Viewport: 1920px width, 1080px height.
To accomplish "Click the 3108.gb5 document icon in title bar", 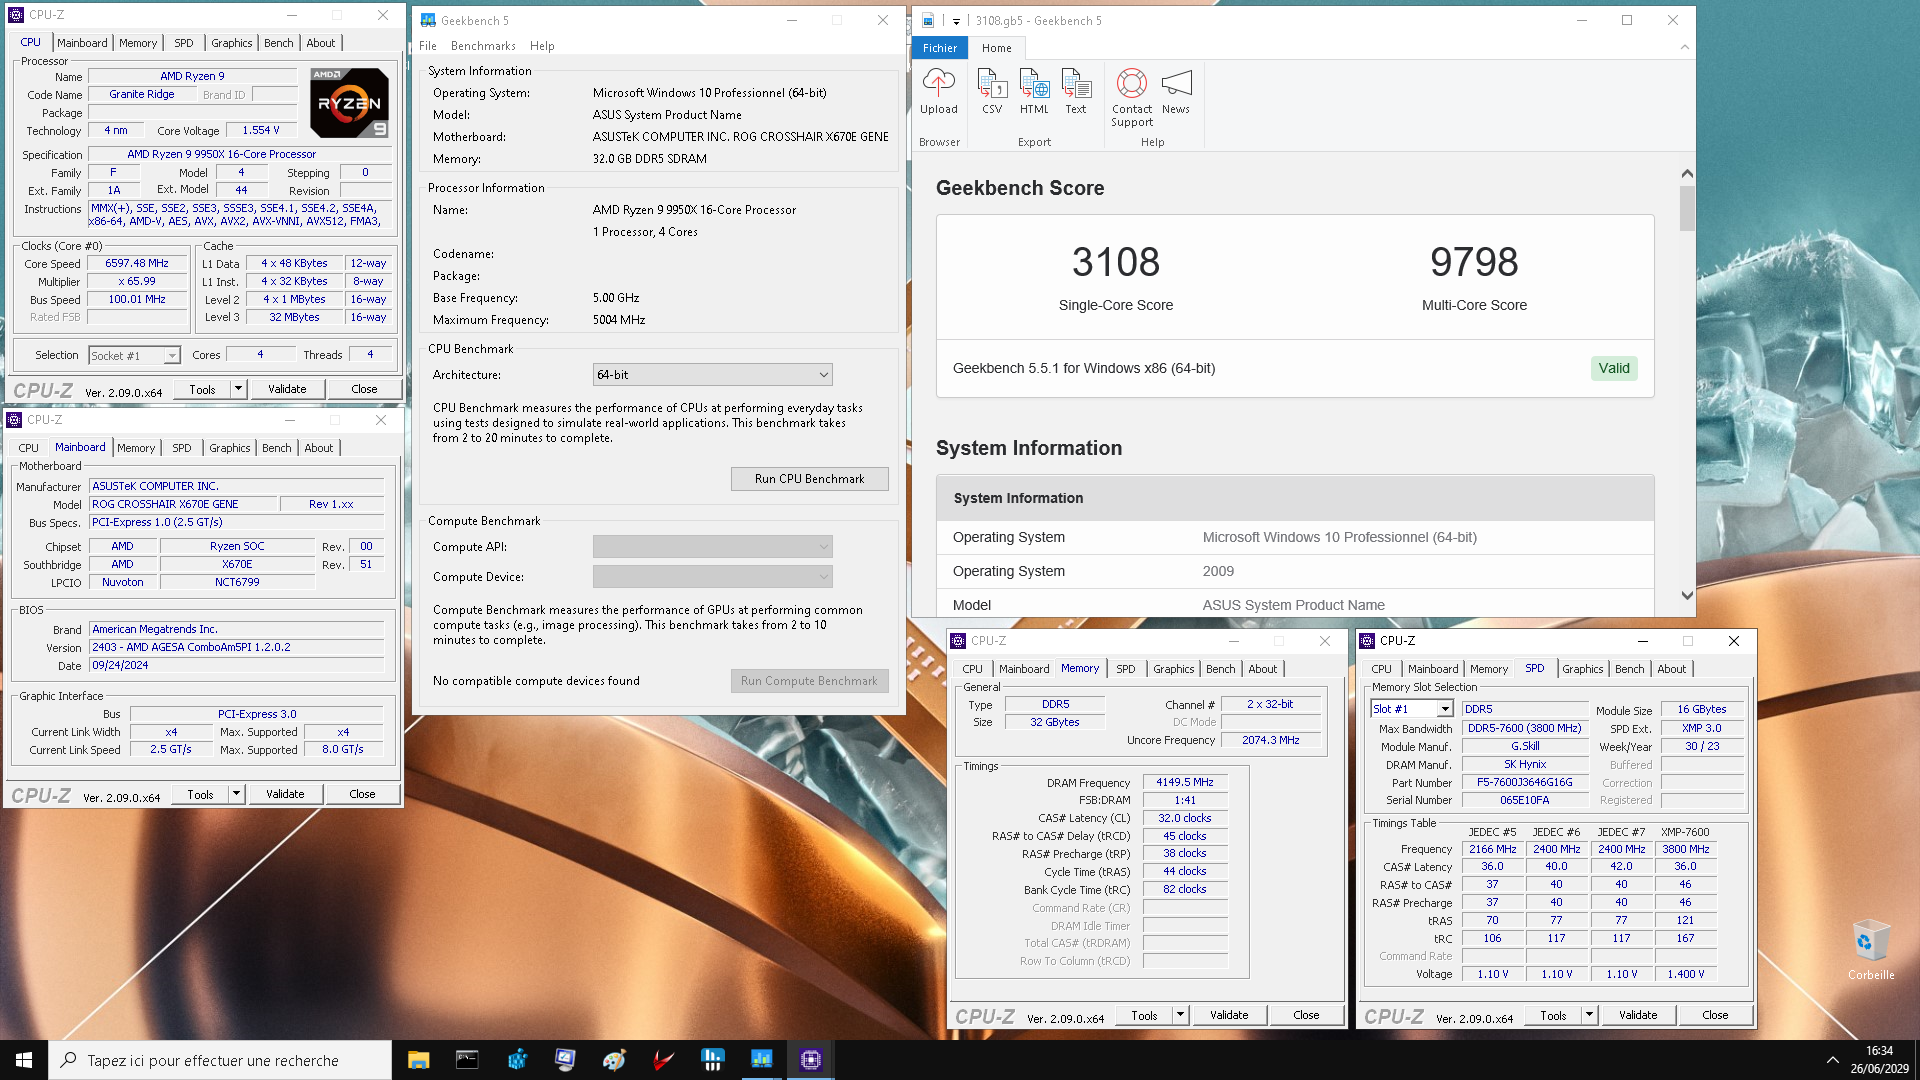I will 927,20.
